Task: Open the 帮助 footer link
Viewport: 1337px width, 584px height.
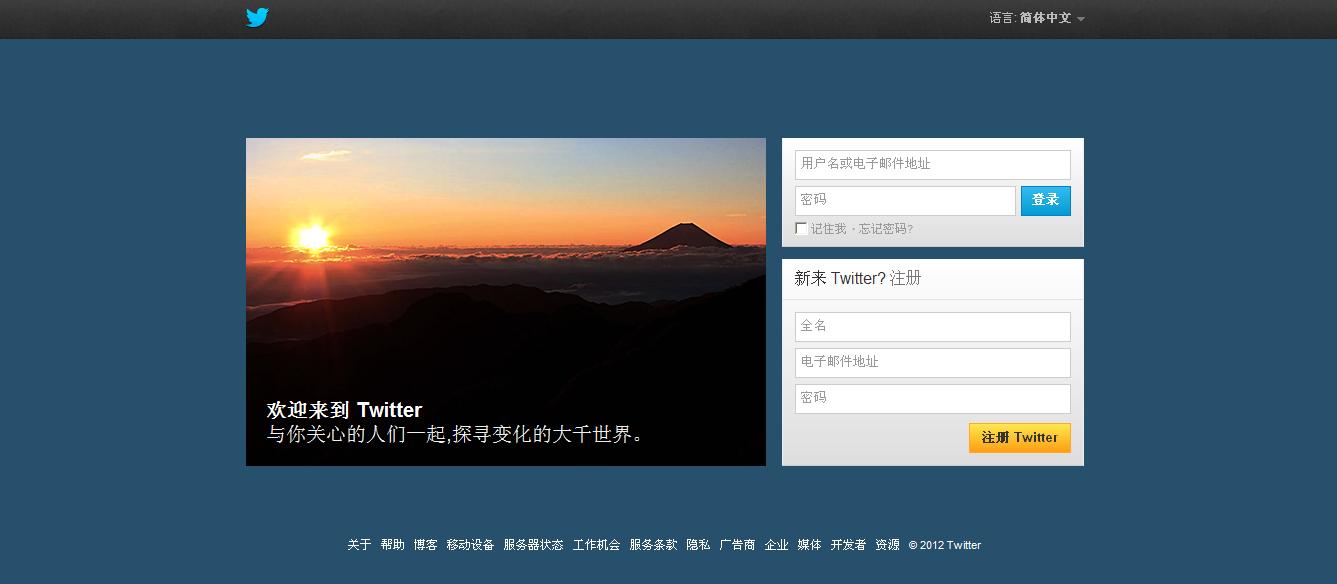Action: (392, 545)
